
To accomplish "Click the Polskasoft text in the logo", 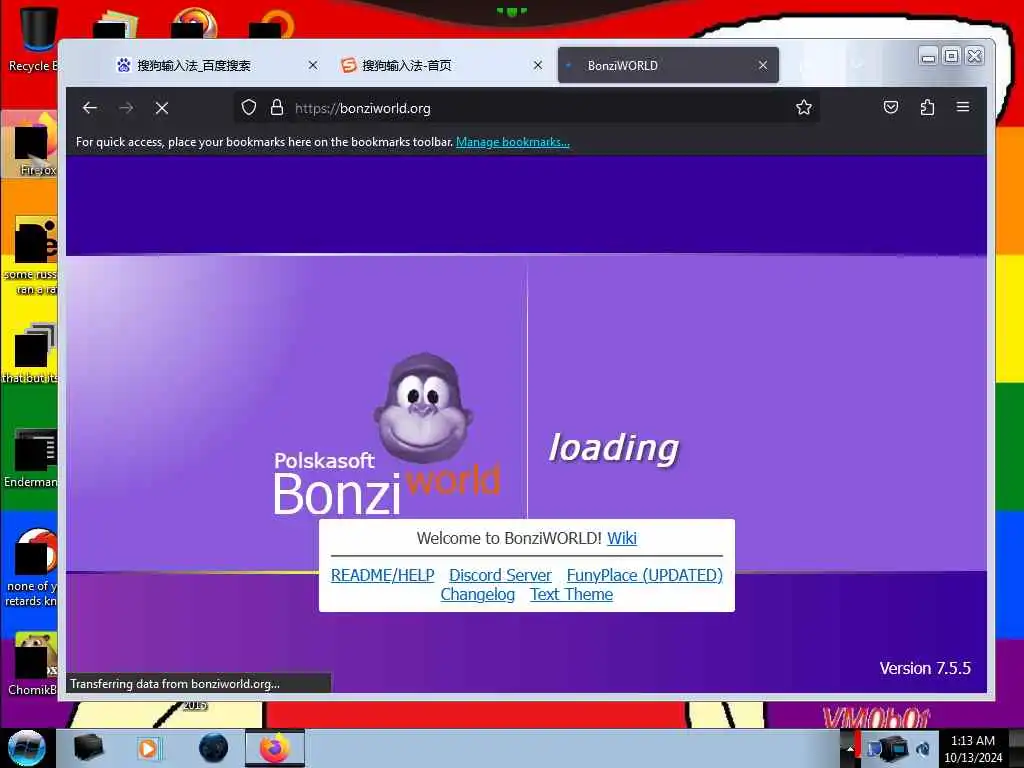I will tap(324, 460).
